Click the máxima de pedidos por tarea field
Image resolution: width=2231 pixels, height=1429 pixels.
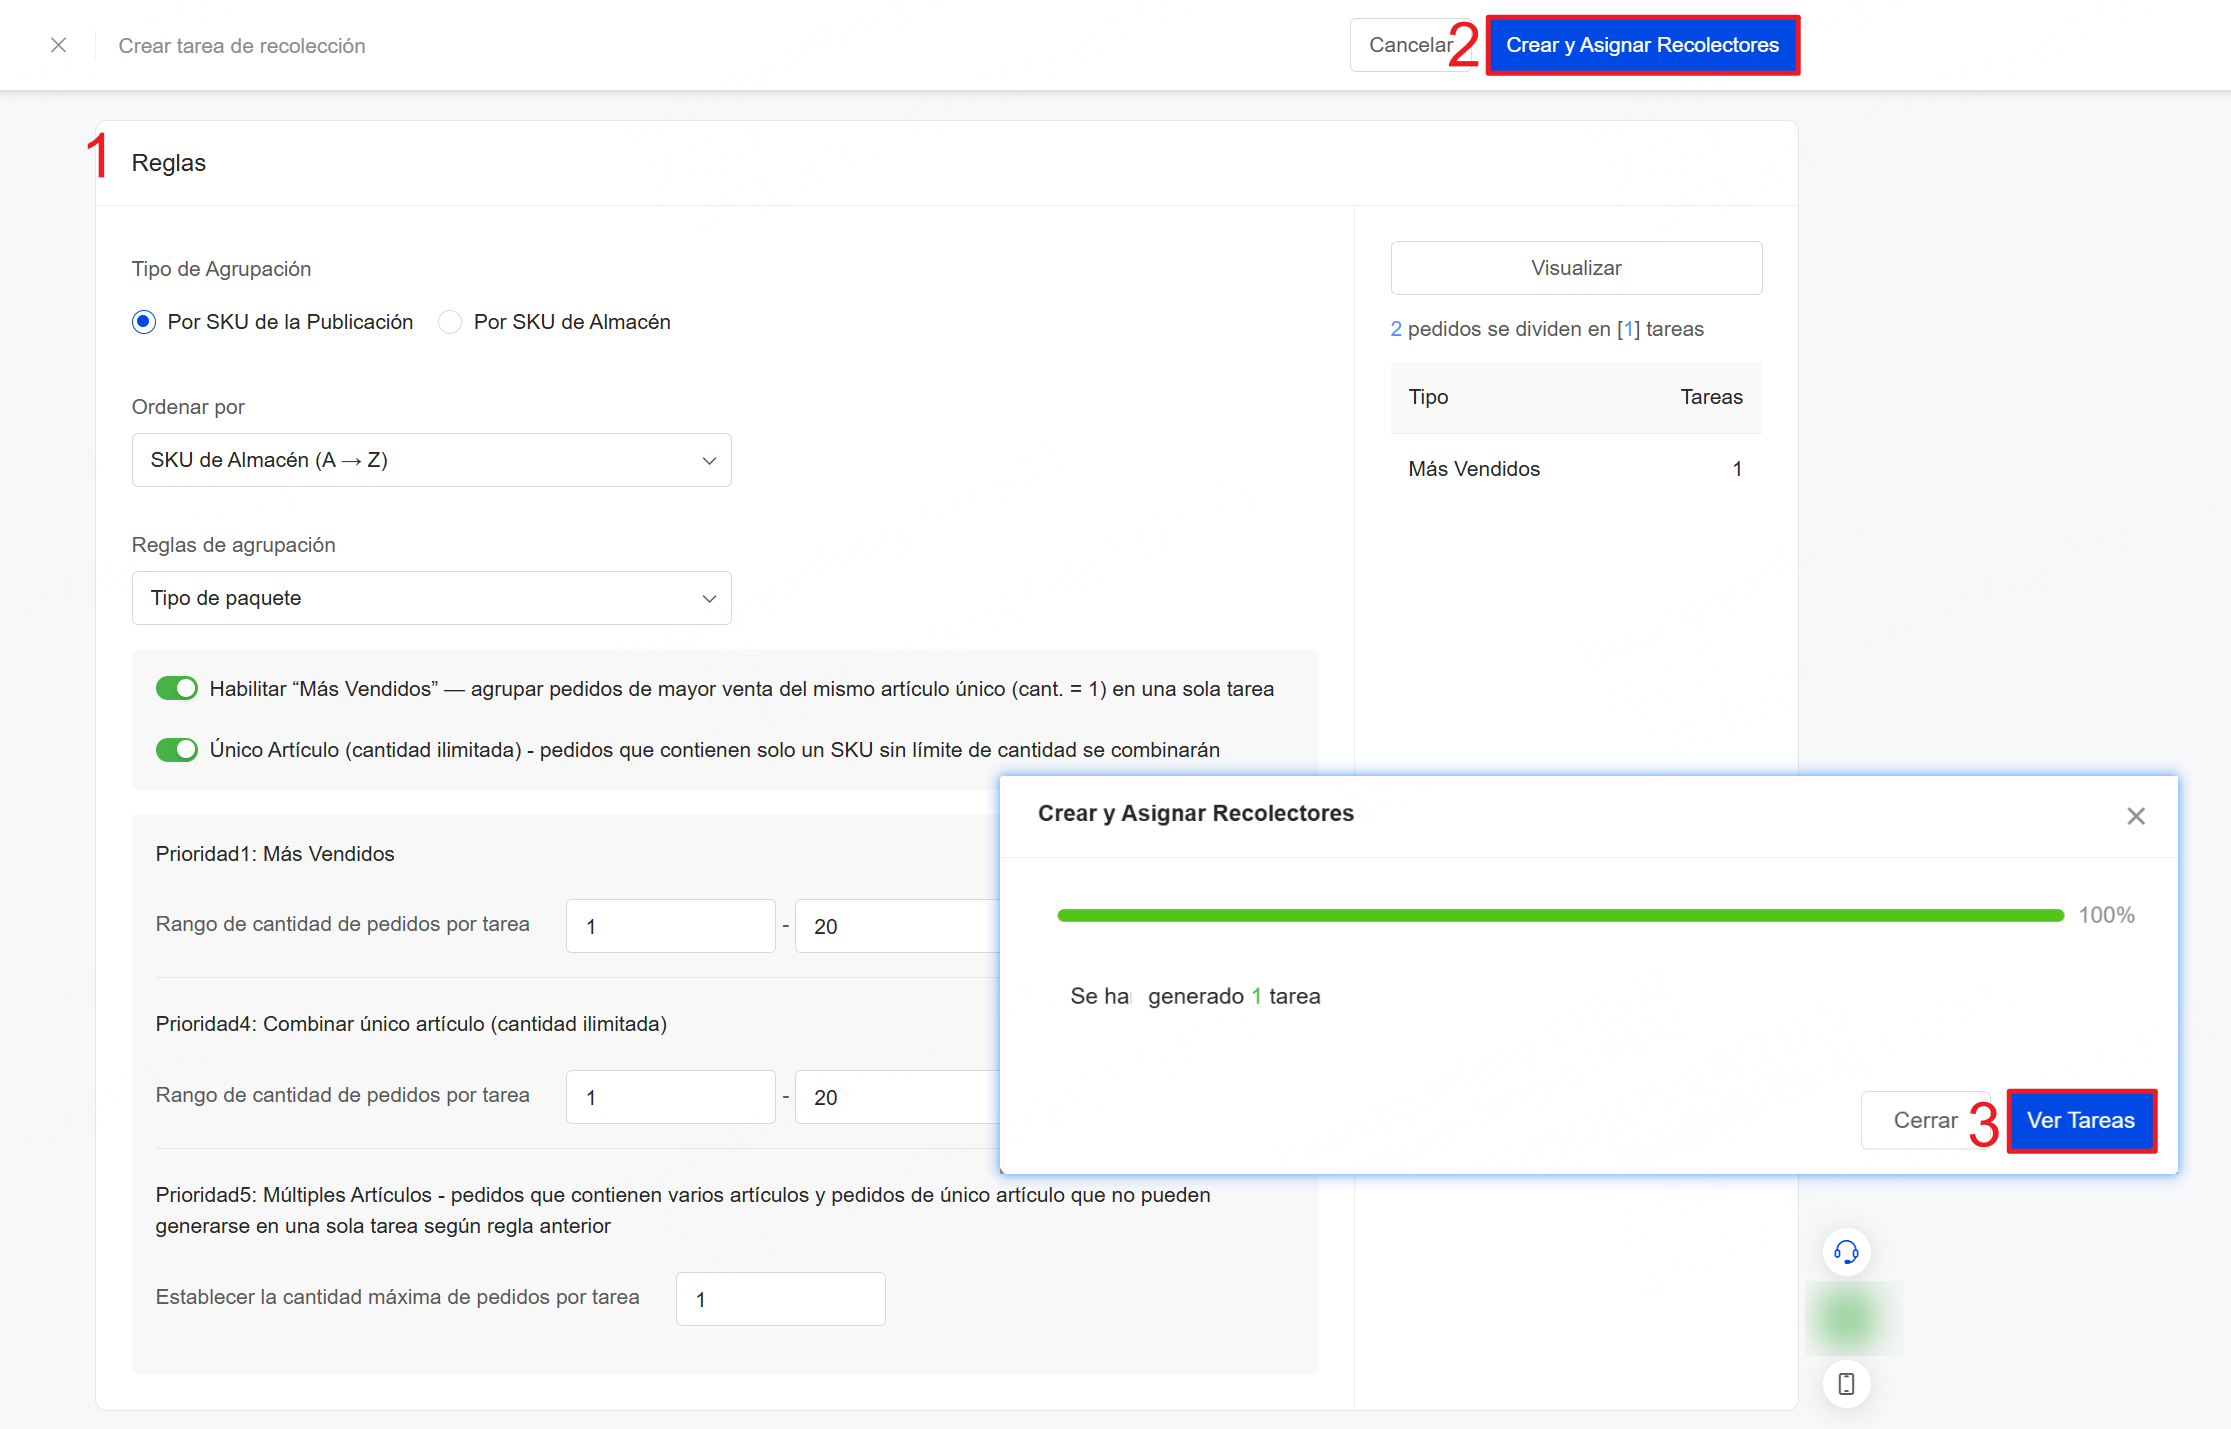click(x=780, y=1299)
